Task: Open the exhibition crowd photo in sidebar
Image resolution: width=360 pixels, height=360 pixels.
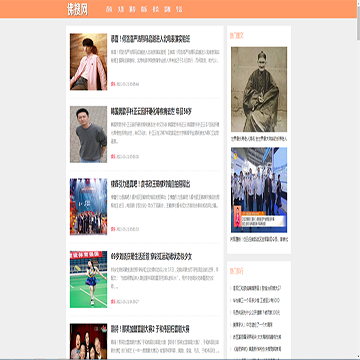Action: pos(259,190)
